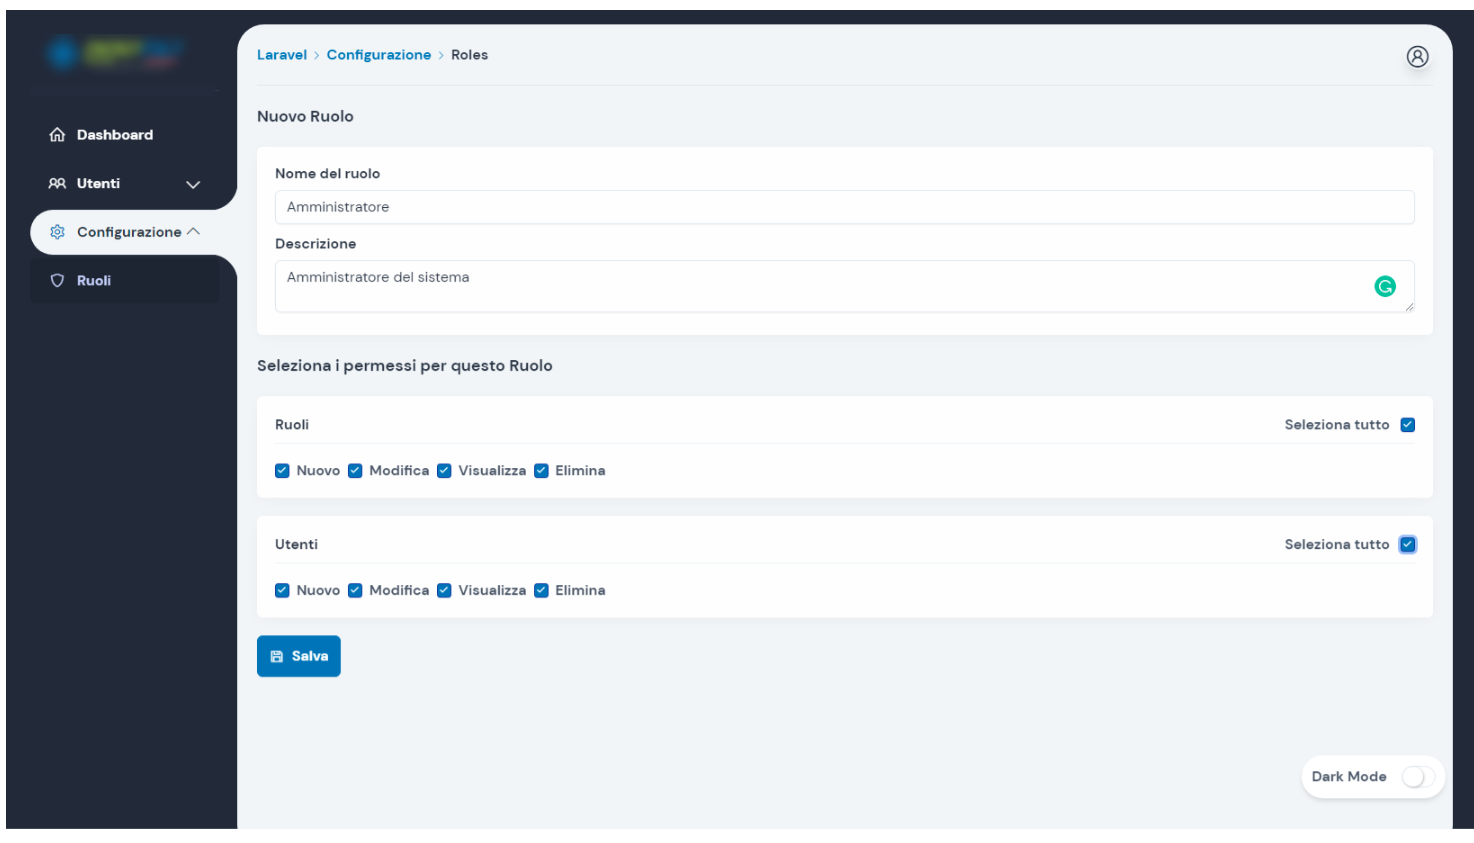This screenshot has height=843, width=1474.
Task: Click the Nuovo Ruolo heading
Action: coord(305,117)
